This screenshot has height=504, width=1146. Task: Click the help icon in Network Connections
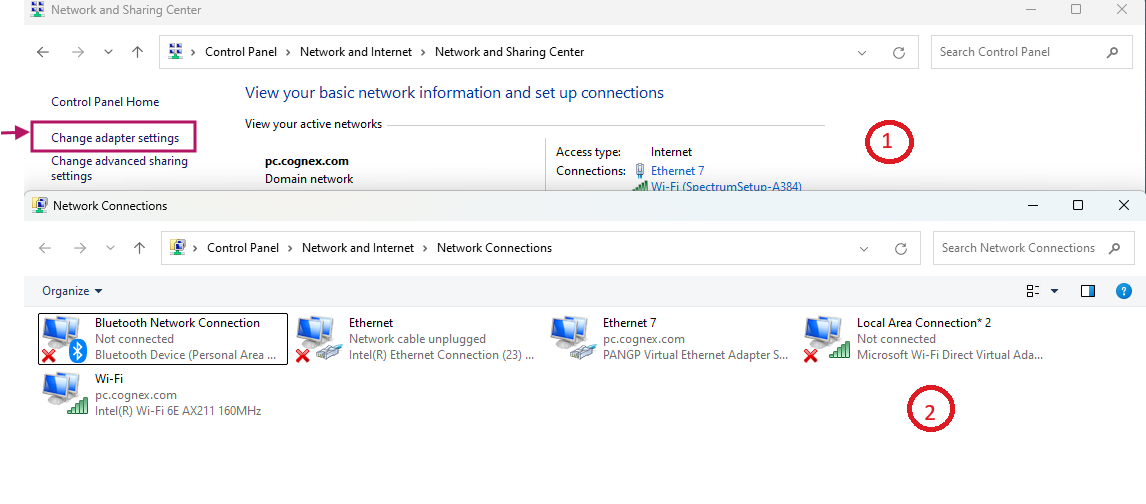point(1123,291)
